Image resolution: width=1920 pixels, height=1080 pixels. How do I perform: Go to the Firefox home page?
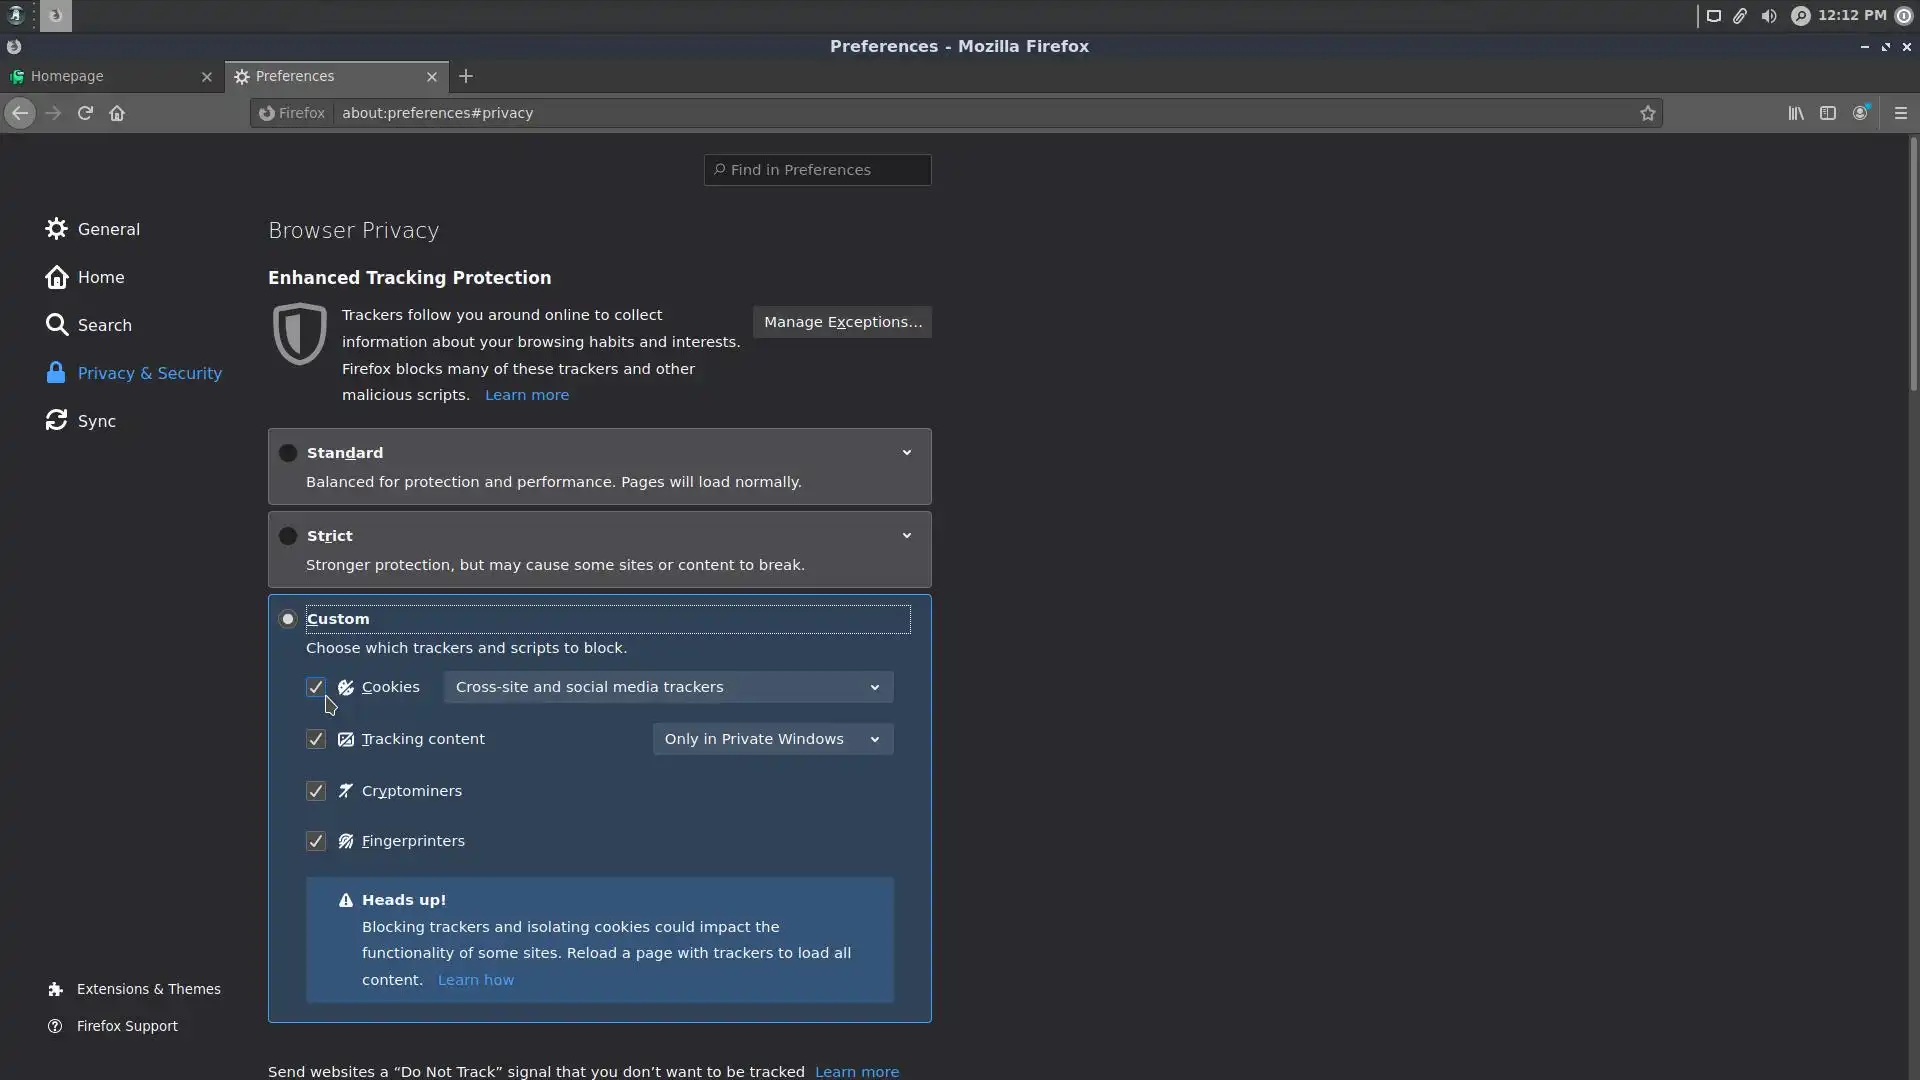point(117,113)
